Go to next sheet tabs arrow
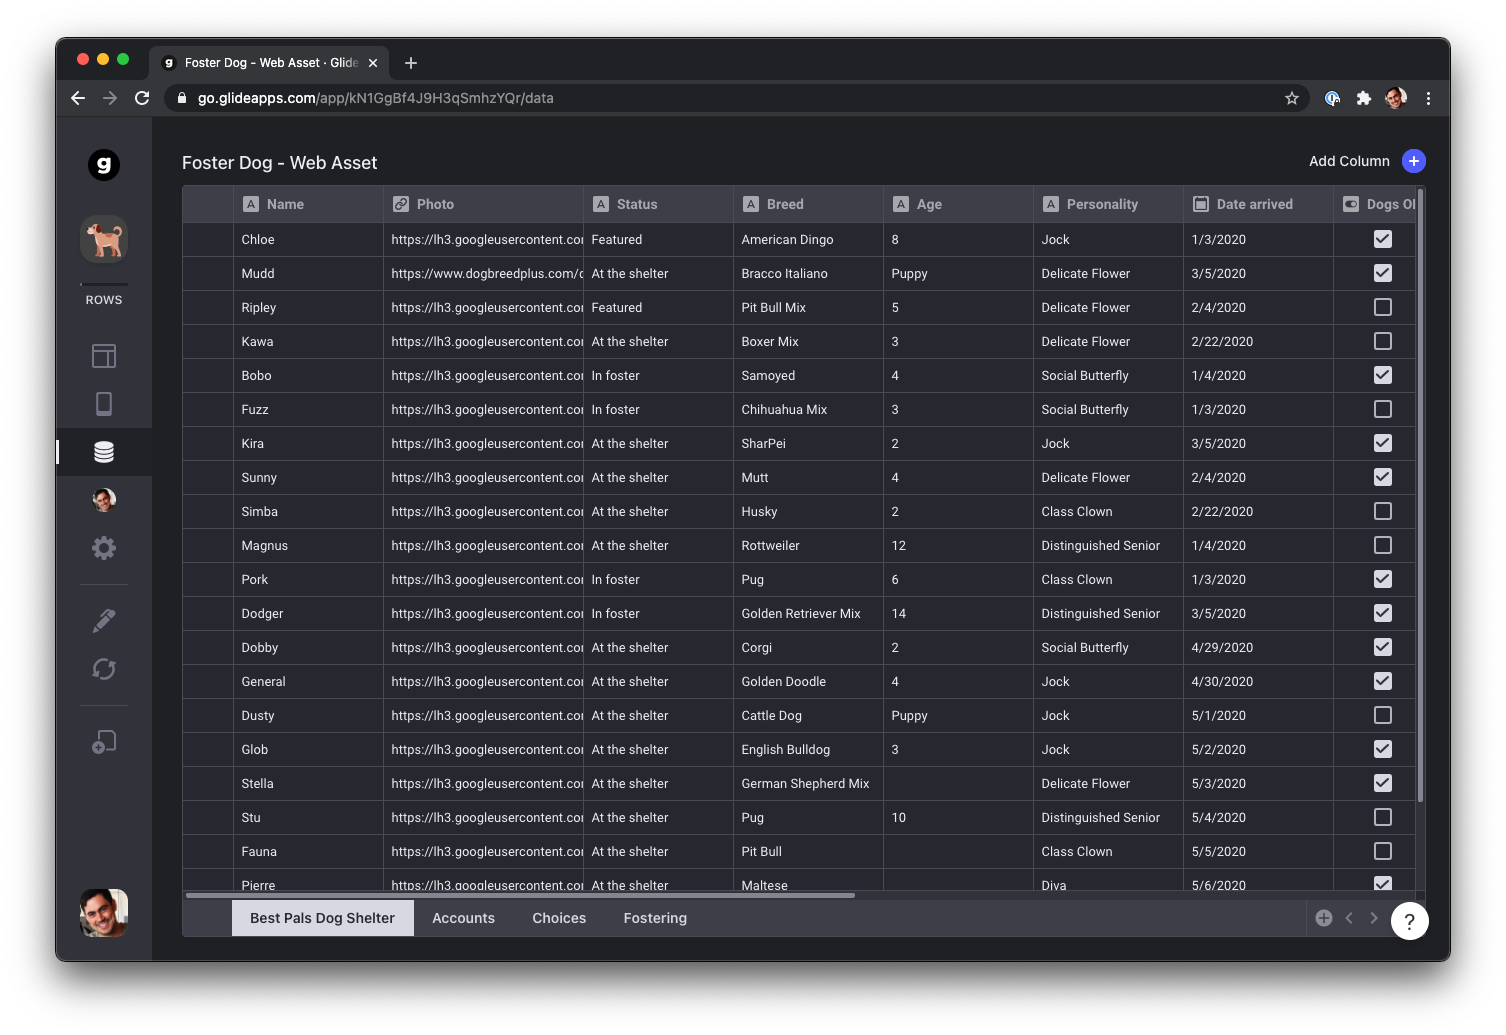The height and width of the screenshot is (1035, 1506). (x=1374, y=918)
